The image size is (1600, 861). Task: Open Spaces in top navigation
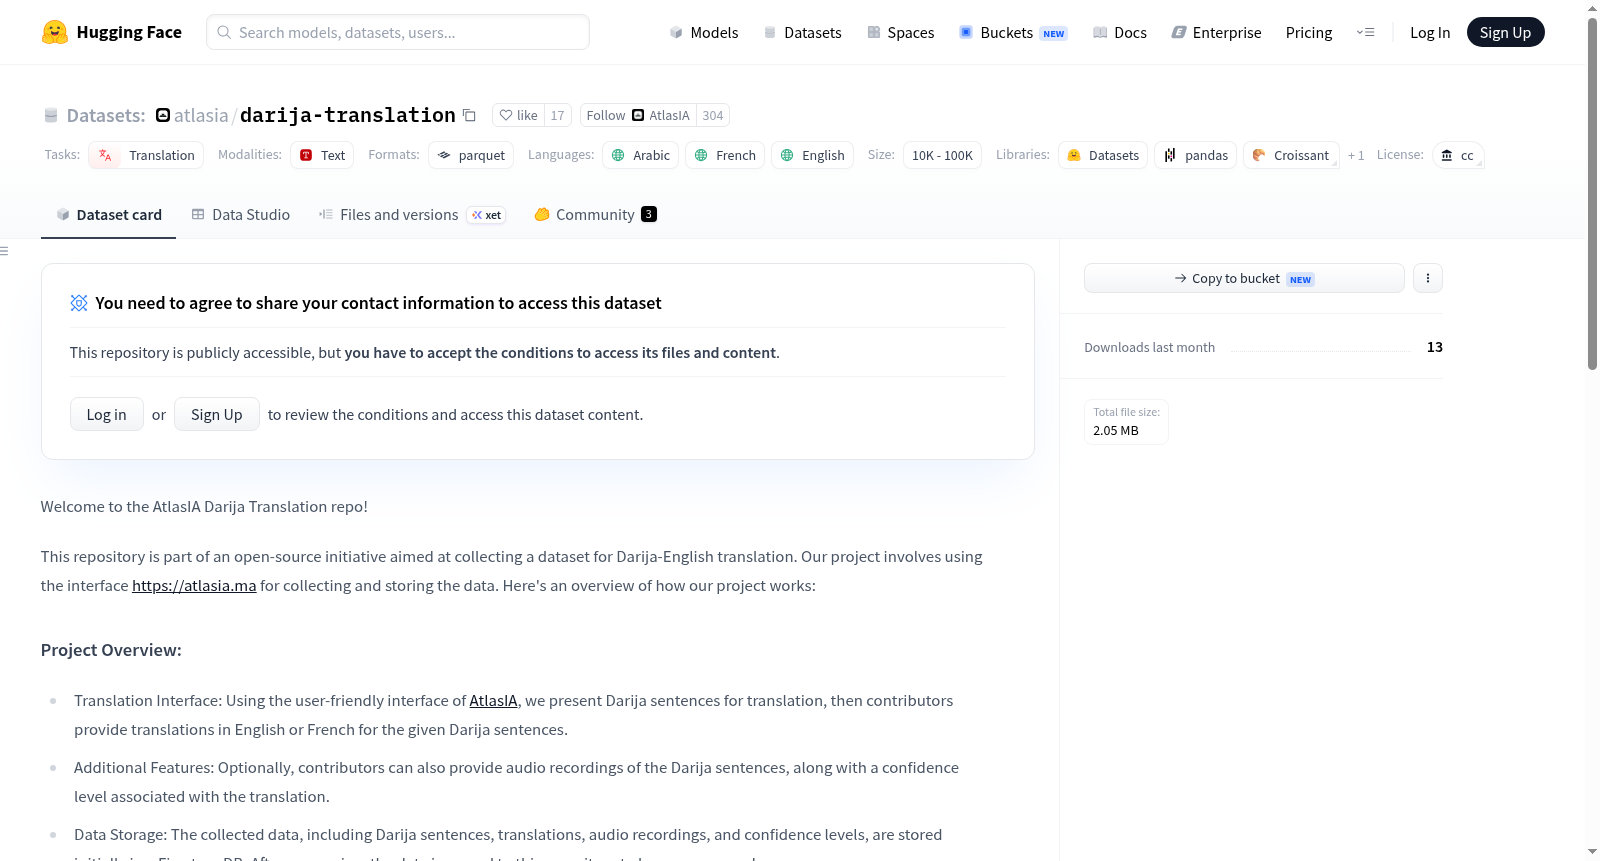point(900,32)
